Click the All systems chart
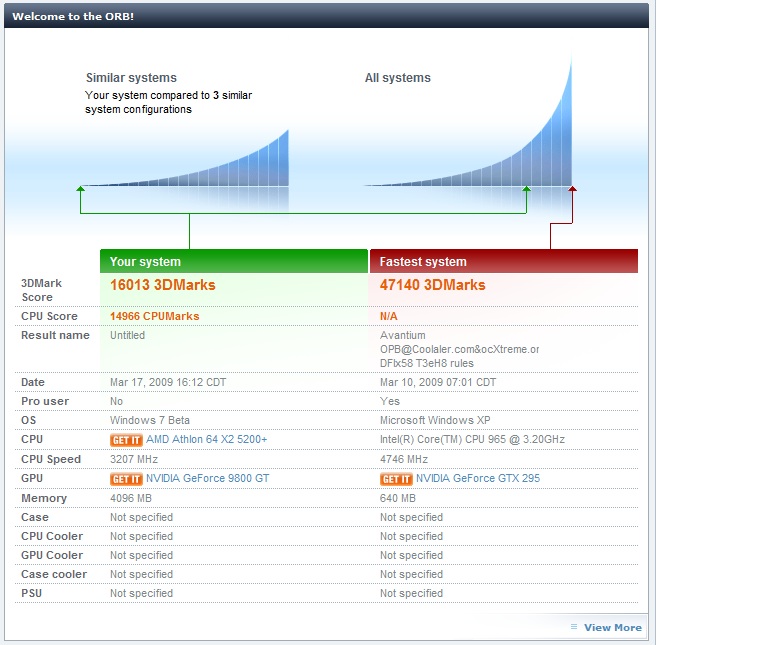The image size is (768, 645). click(x=469, y=122)
